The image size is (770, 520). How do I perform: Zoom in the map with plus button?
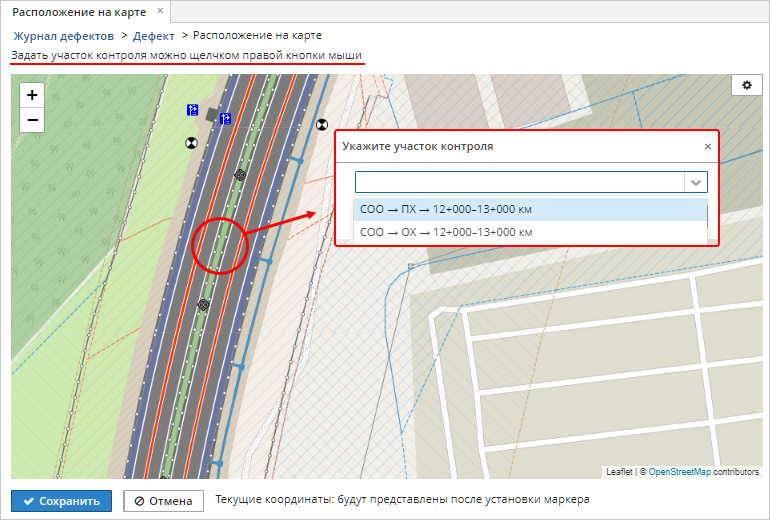pos(32,95)
